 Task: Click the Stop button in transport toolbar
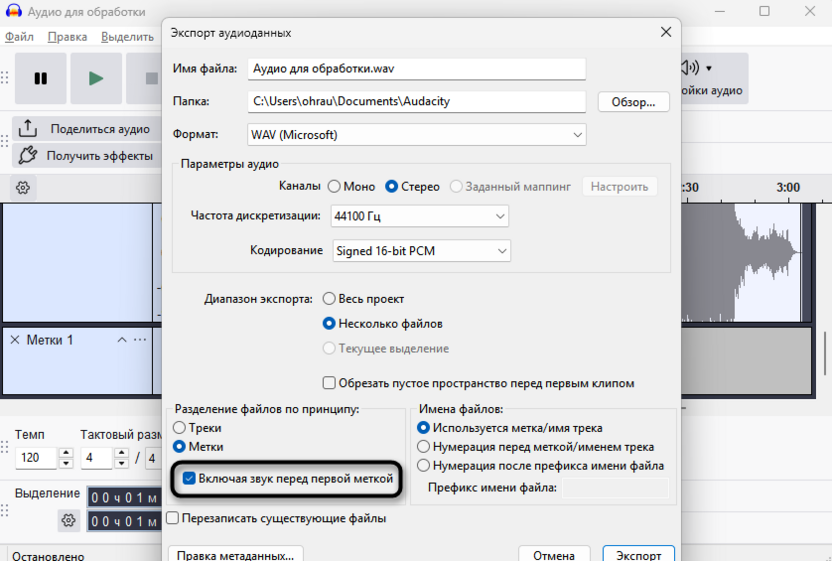[151, 79]
